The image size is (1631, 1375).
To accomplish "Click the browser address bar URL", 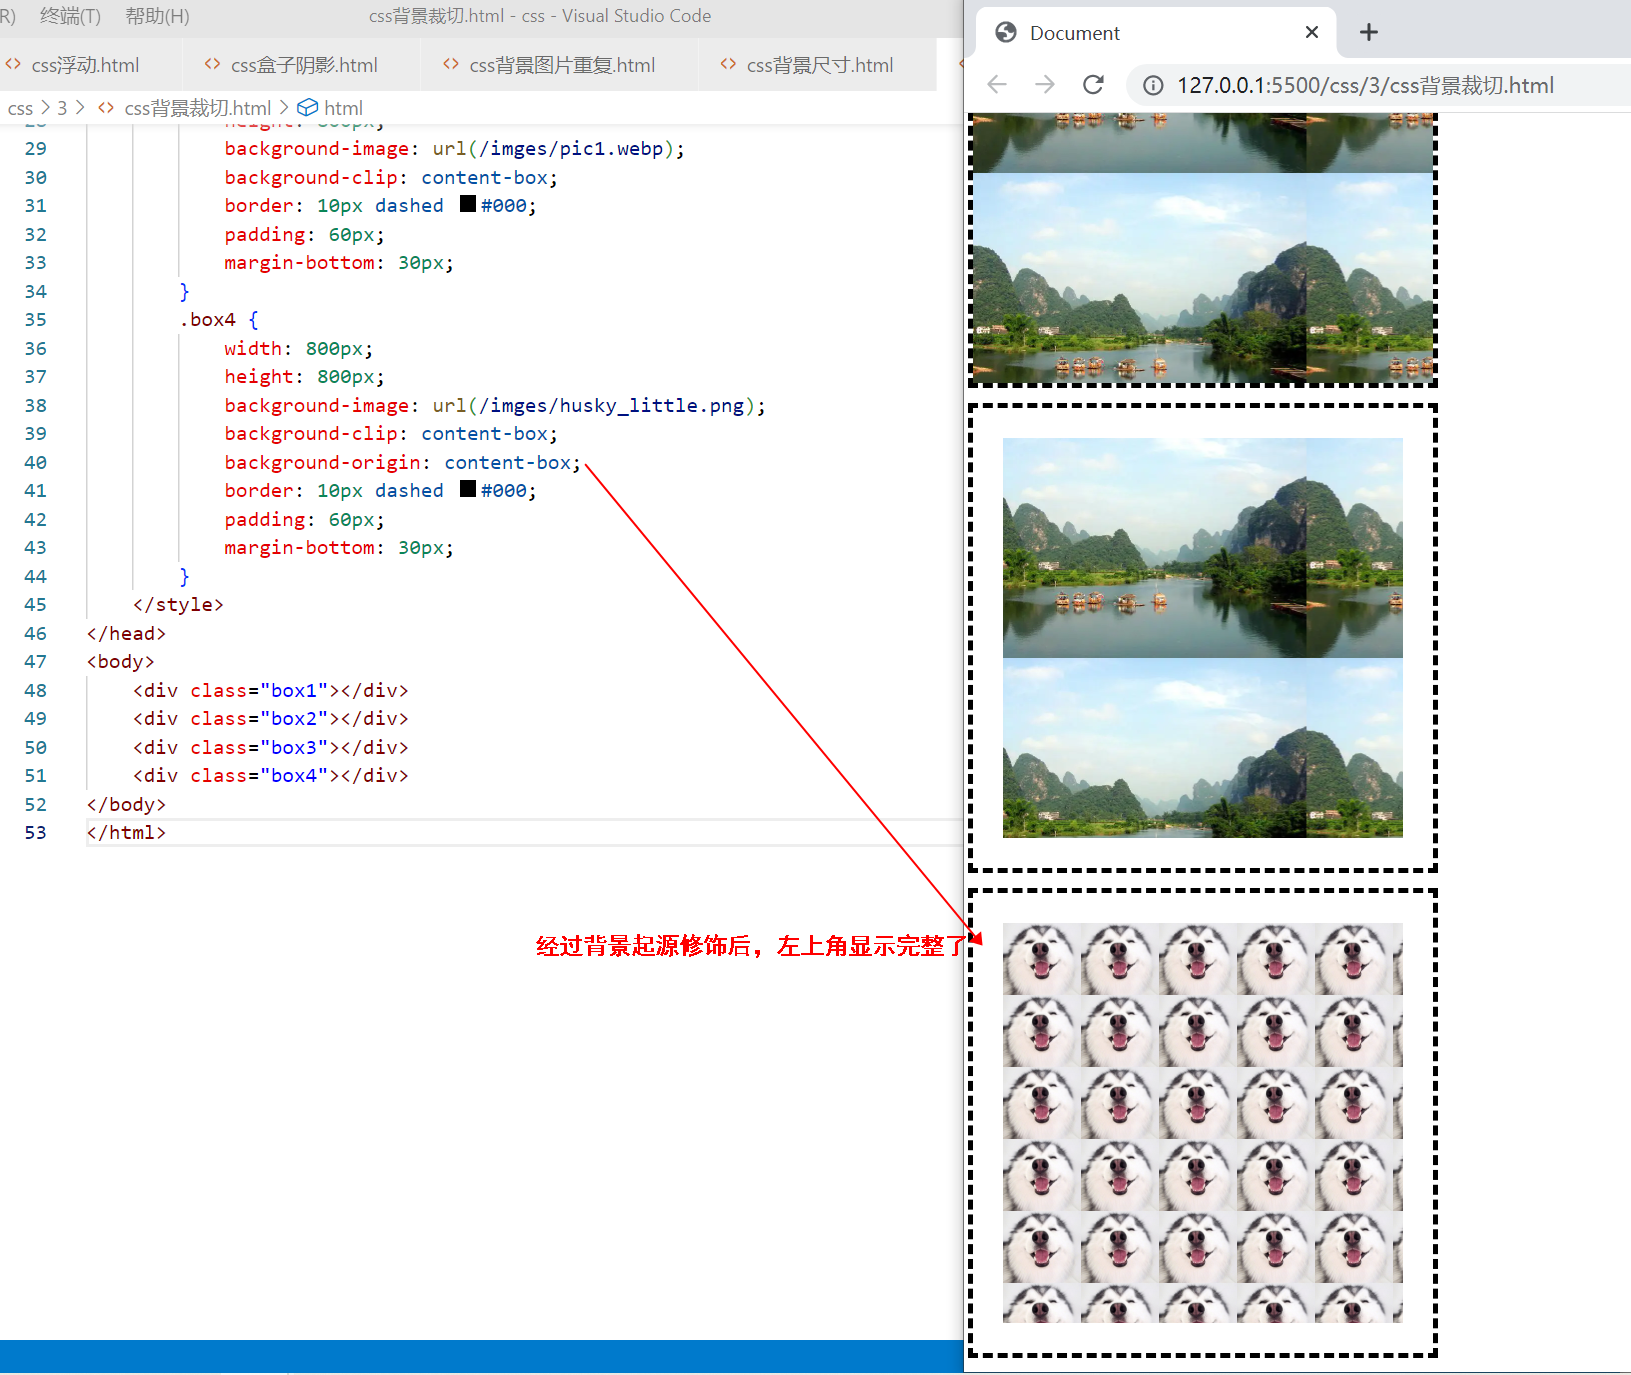I will [x=1365, y=86].
